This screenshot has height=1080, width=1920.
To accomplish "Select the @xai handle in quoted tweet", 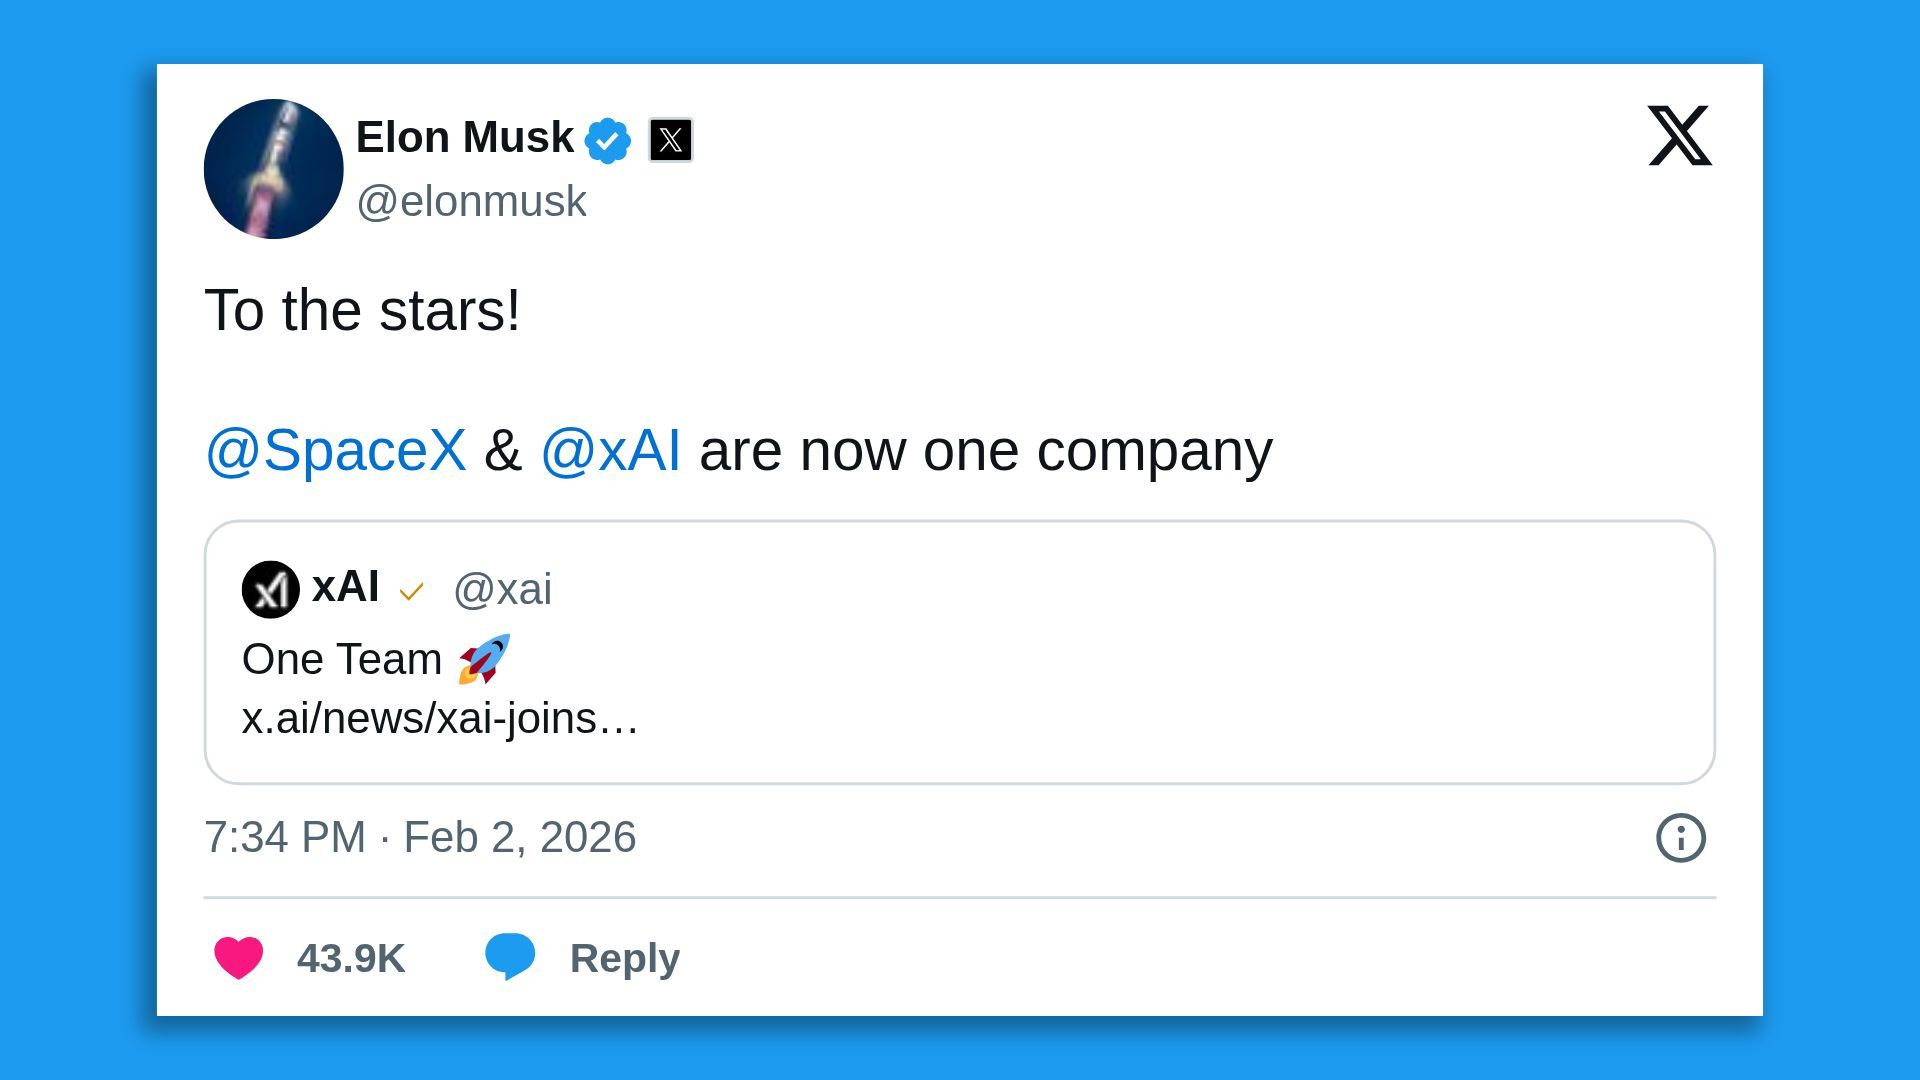I will pyautogui.click(x=505, y=590).
